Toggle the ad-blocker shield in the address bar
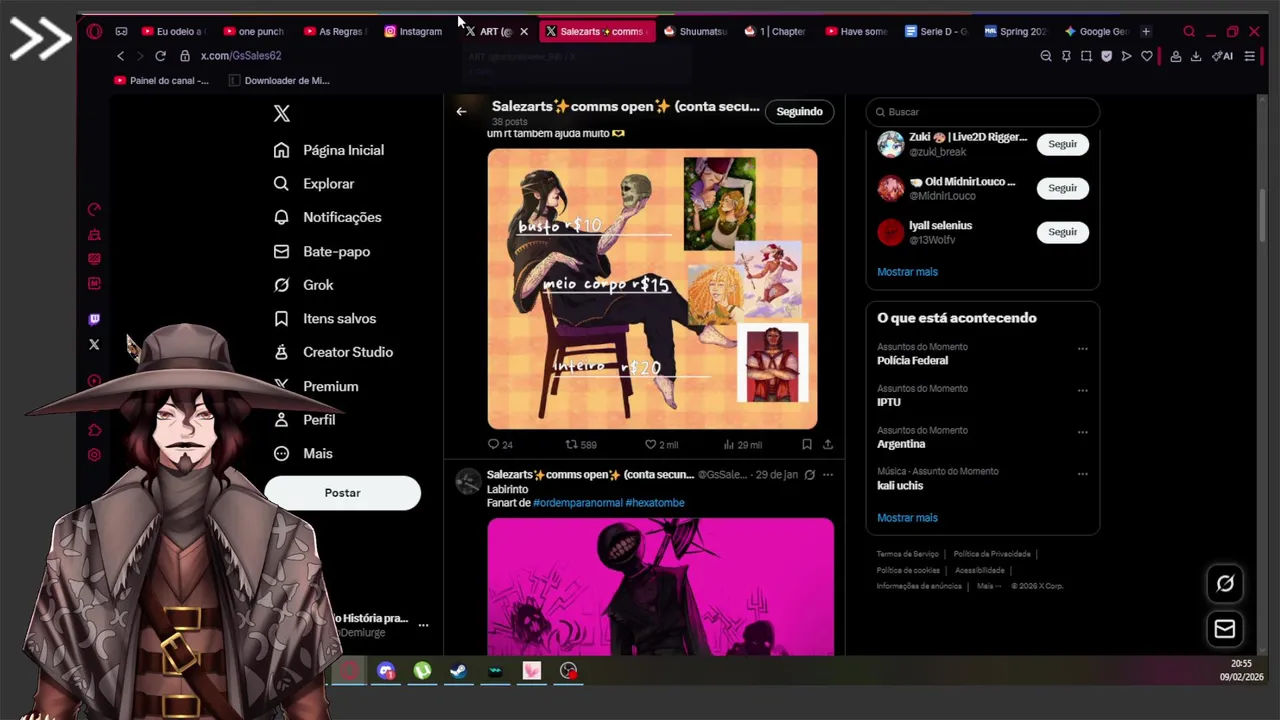 pos(1106,56)
